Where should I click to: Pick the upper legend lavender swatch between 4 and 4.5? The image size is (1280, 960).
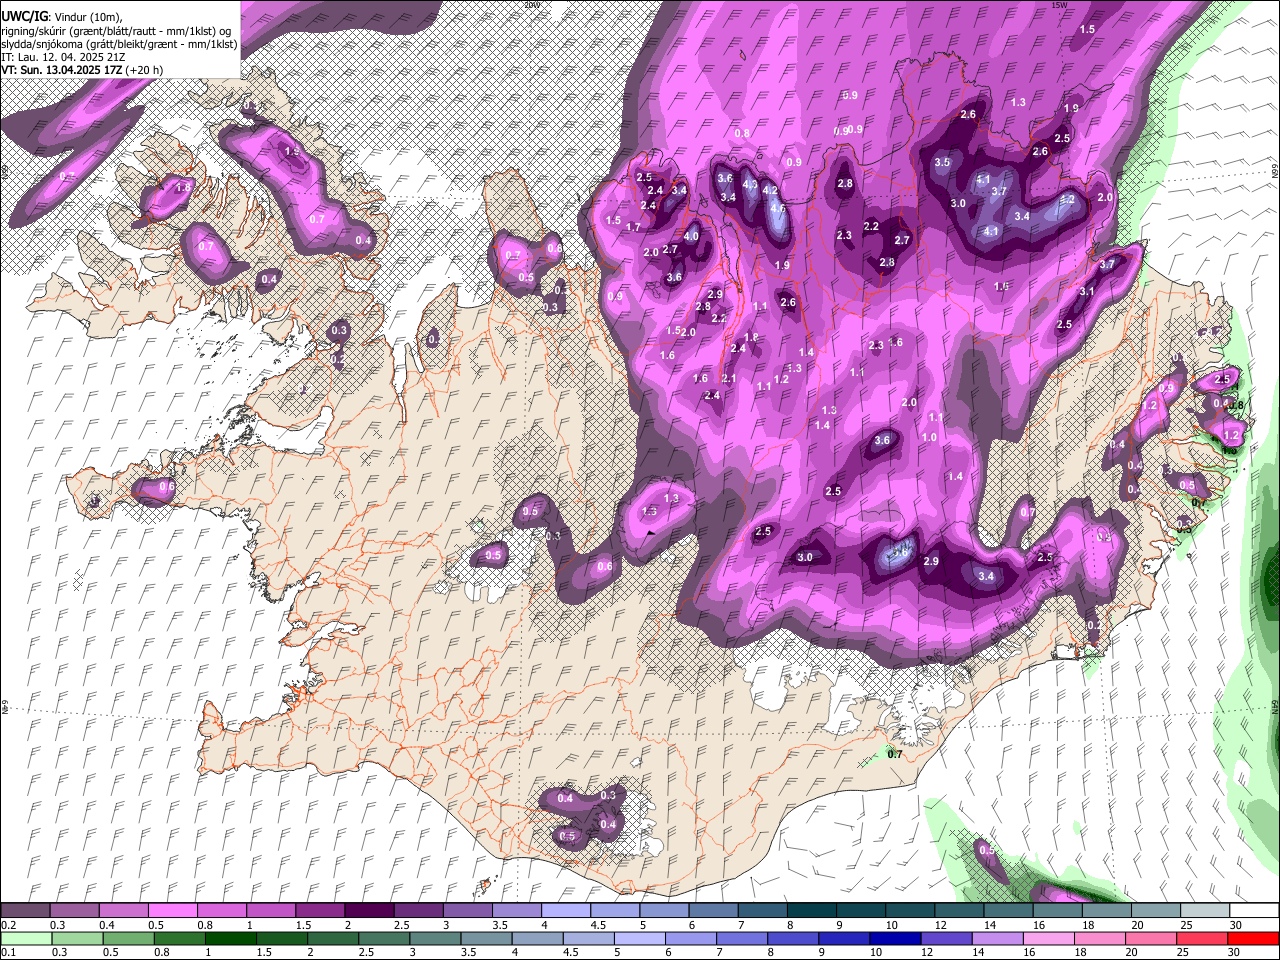(564, 911)
